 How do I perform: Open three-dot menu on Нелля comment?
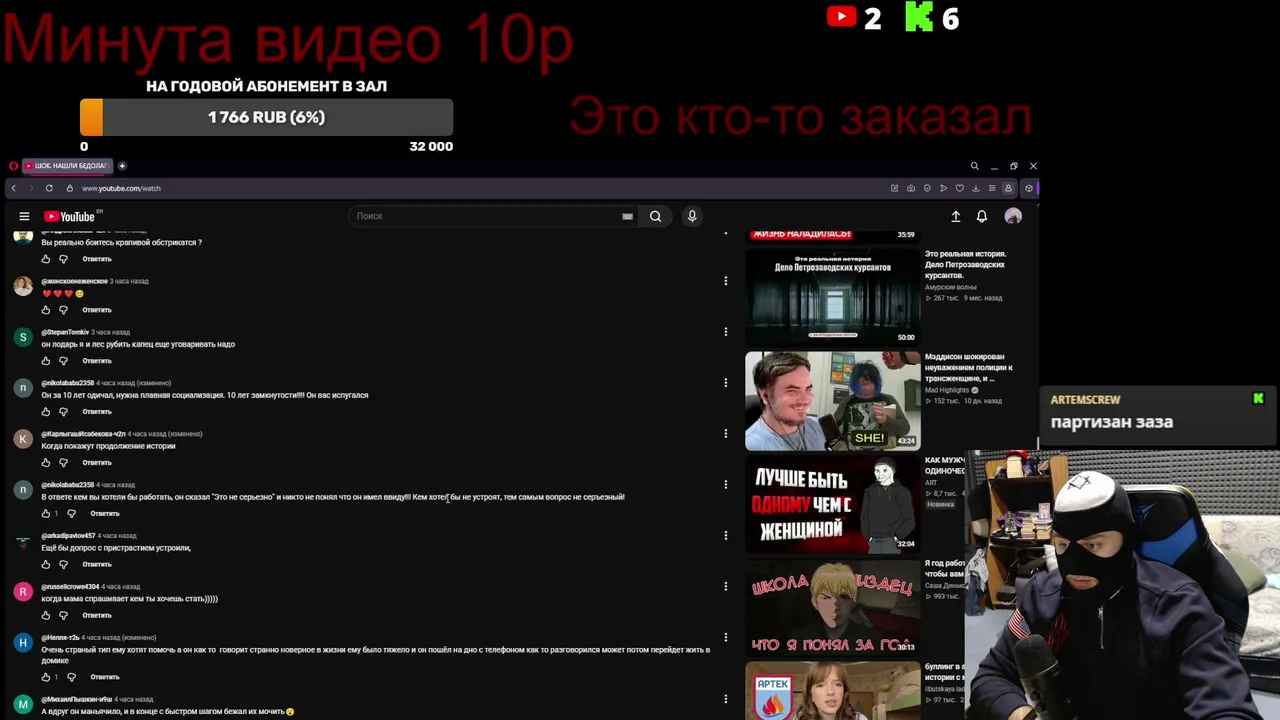[x=725, y=638]
